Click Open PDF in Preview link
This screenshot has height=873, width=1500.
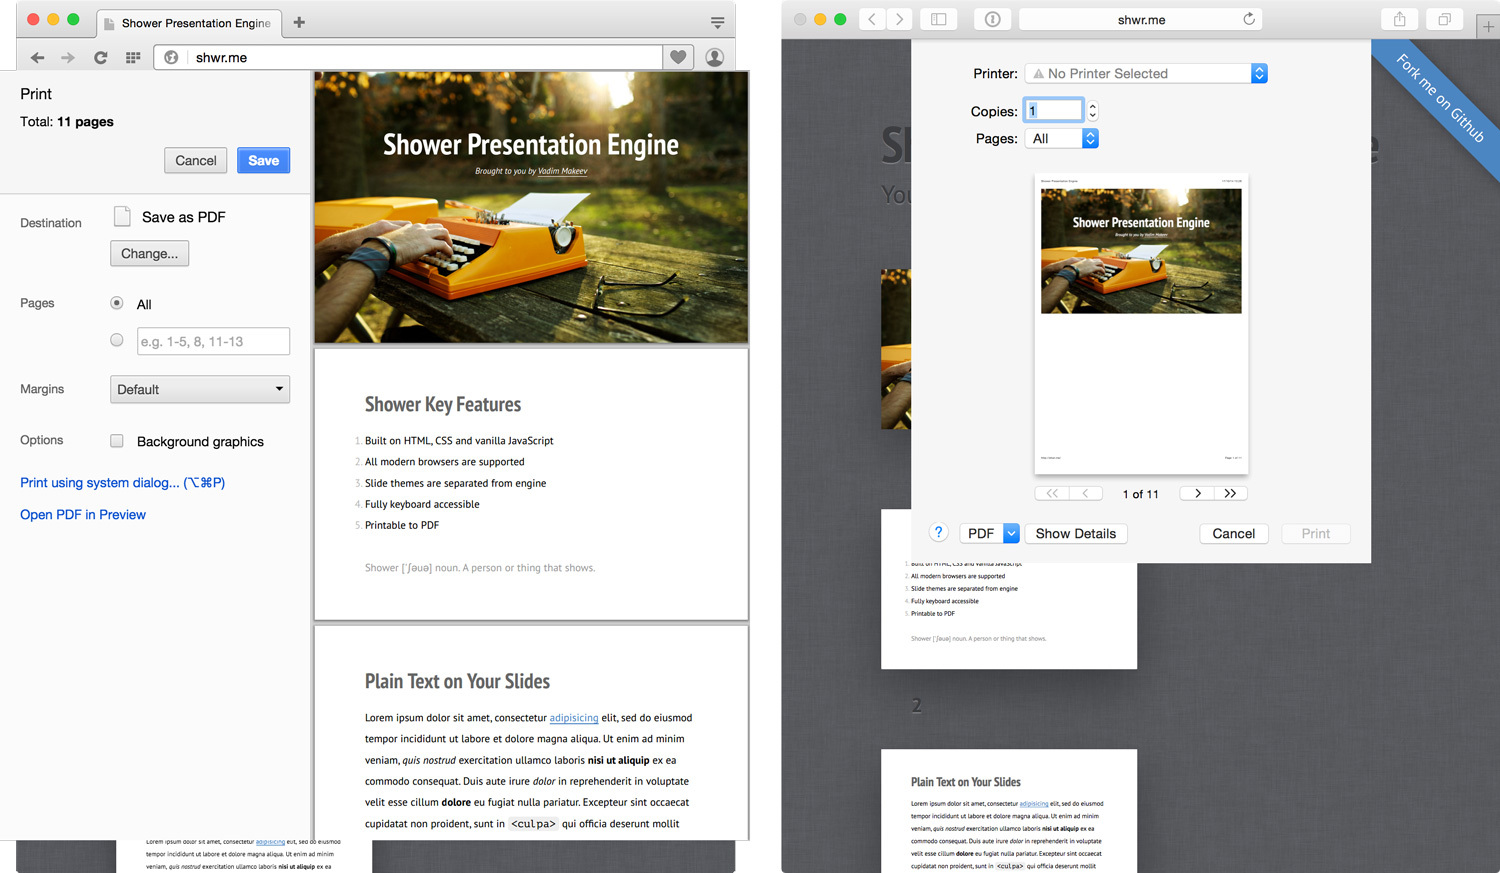83,514
